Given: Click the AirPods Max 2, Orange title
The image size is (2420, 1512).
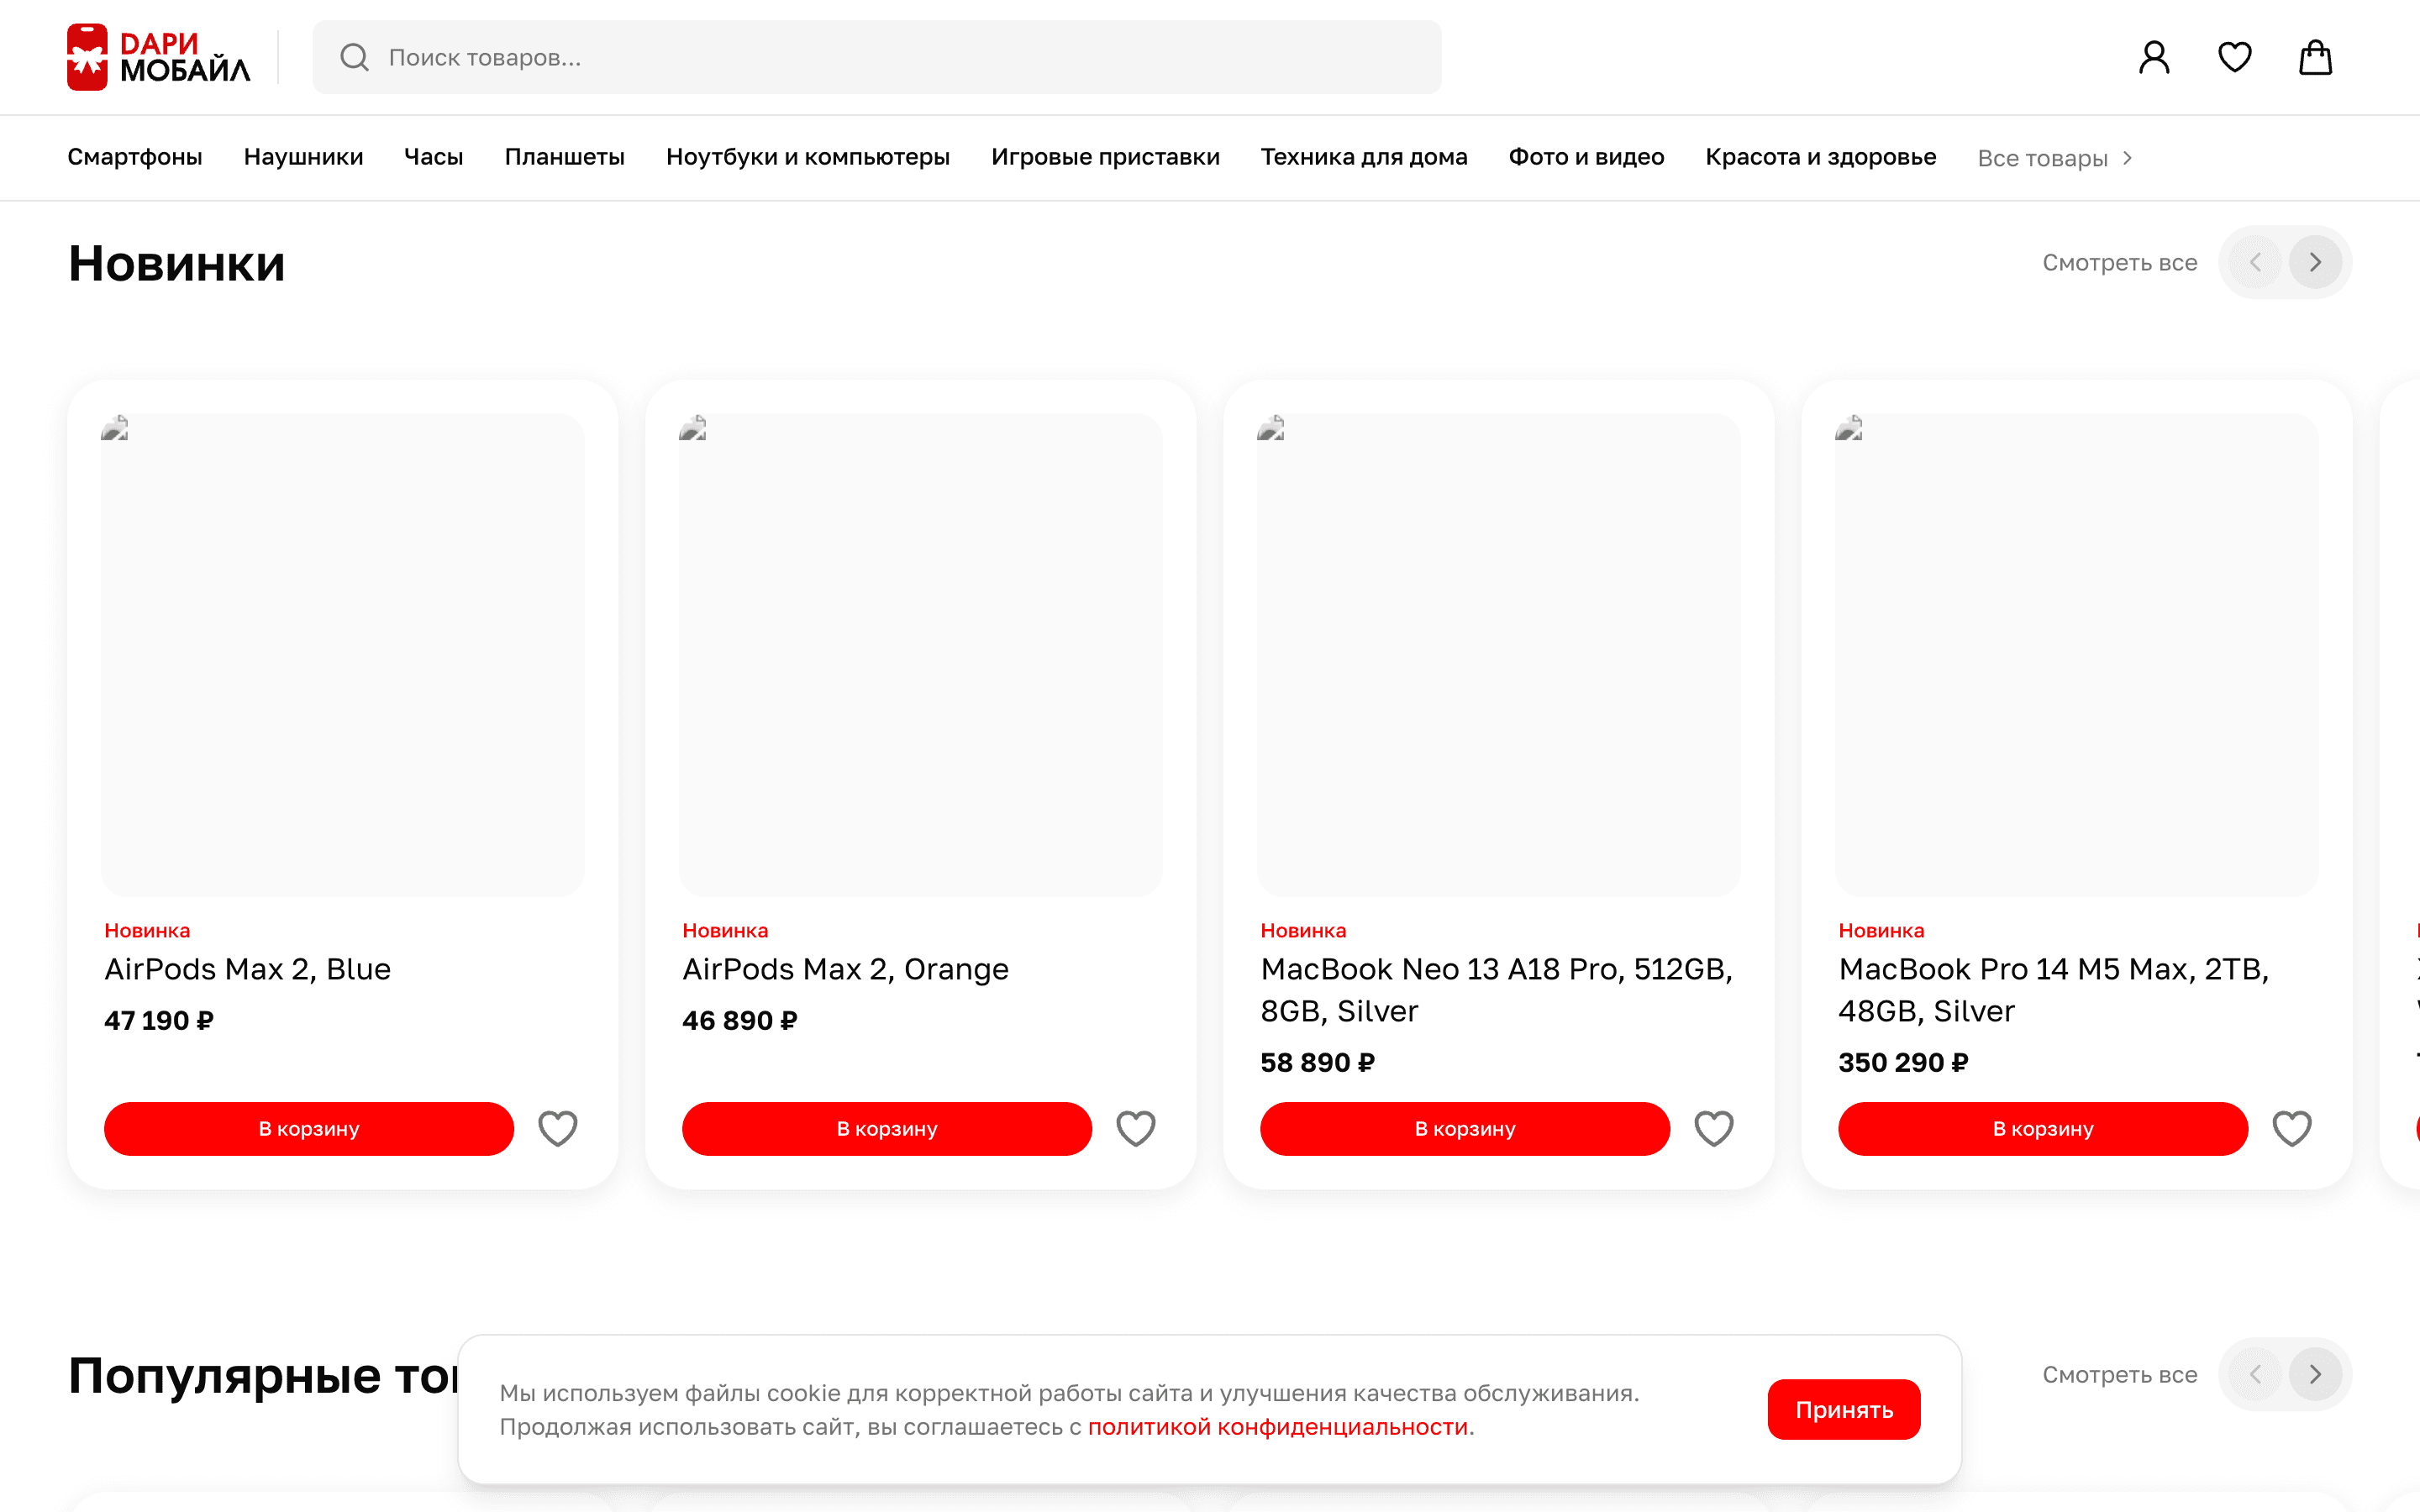Looking at the screenshot, I should 845,969.
